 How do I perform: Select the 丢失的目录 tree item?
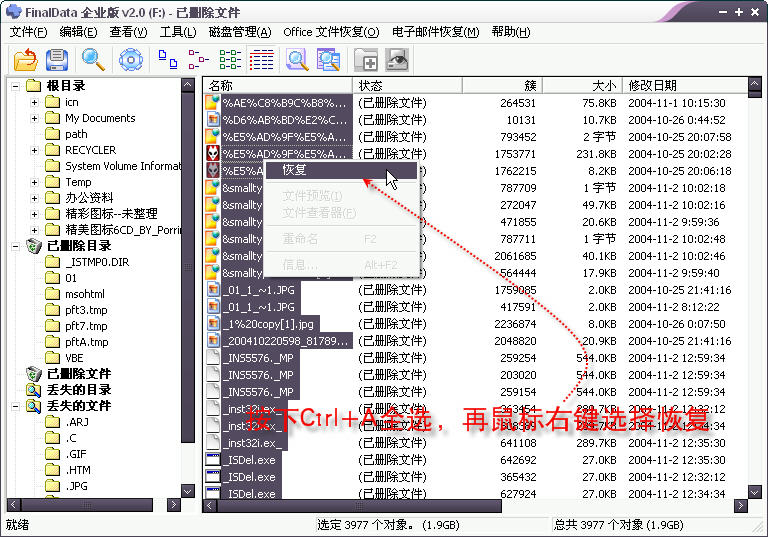(79, 390)
